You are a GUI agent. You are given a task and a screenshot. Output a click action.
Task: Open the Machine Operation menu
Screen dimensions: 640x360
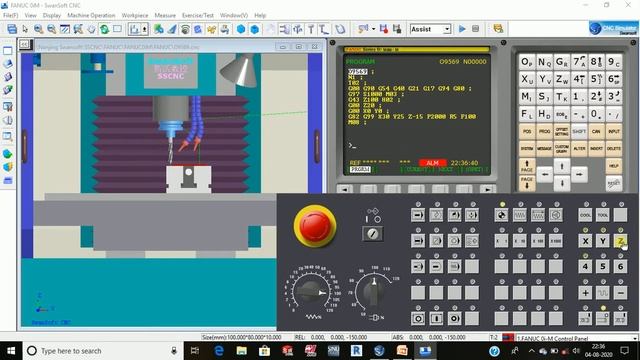point(91,15)
